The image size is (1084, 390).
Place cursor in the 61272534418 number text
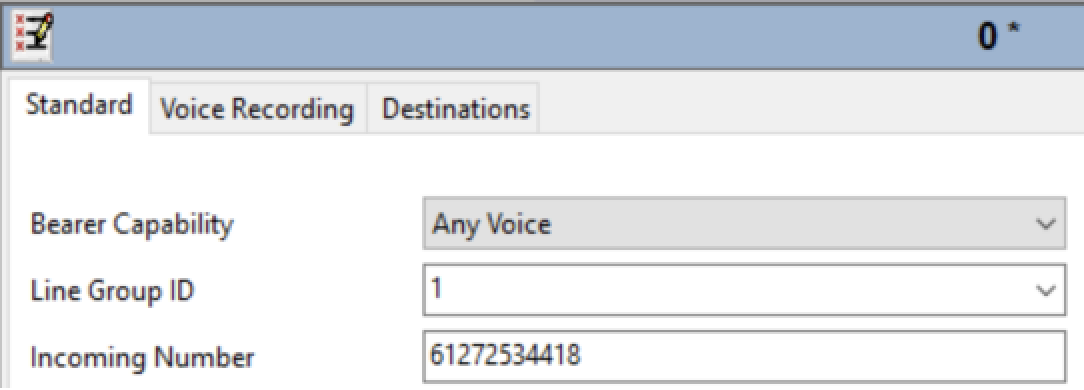(505, 354)
